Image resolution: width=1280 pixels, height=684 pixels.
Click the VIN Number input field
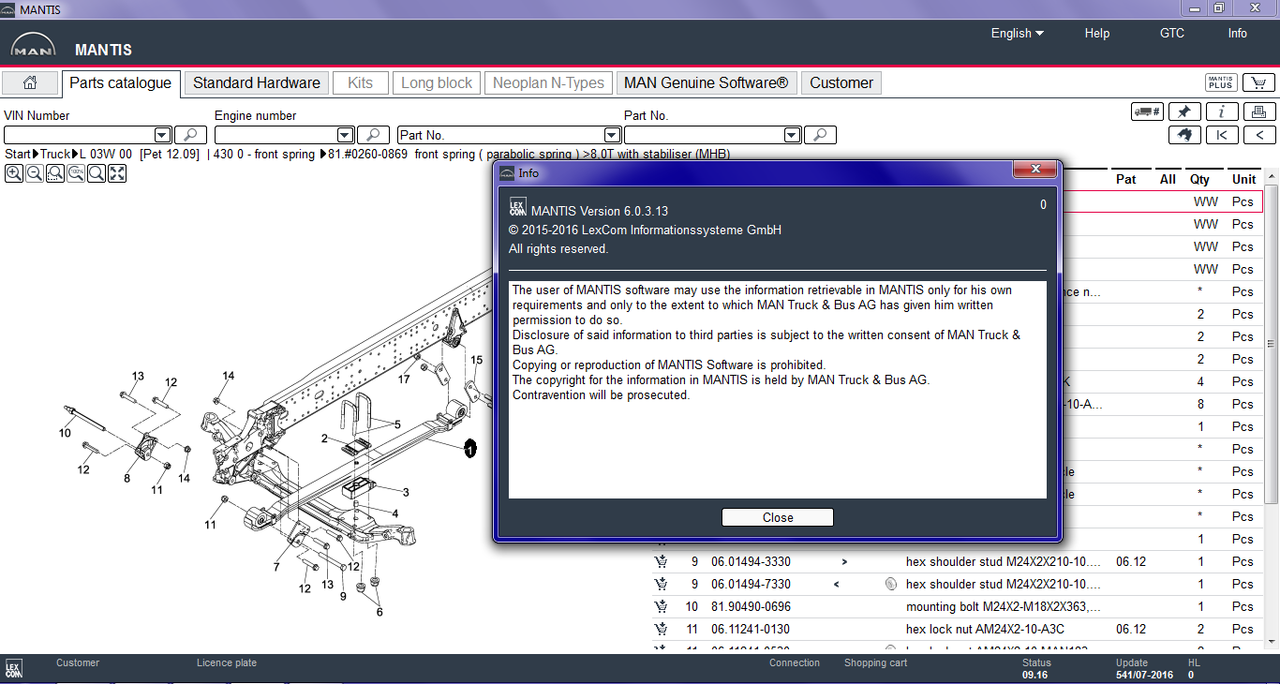pos(79,135)
